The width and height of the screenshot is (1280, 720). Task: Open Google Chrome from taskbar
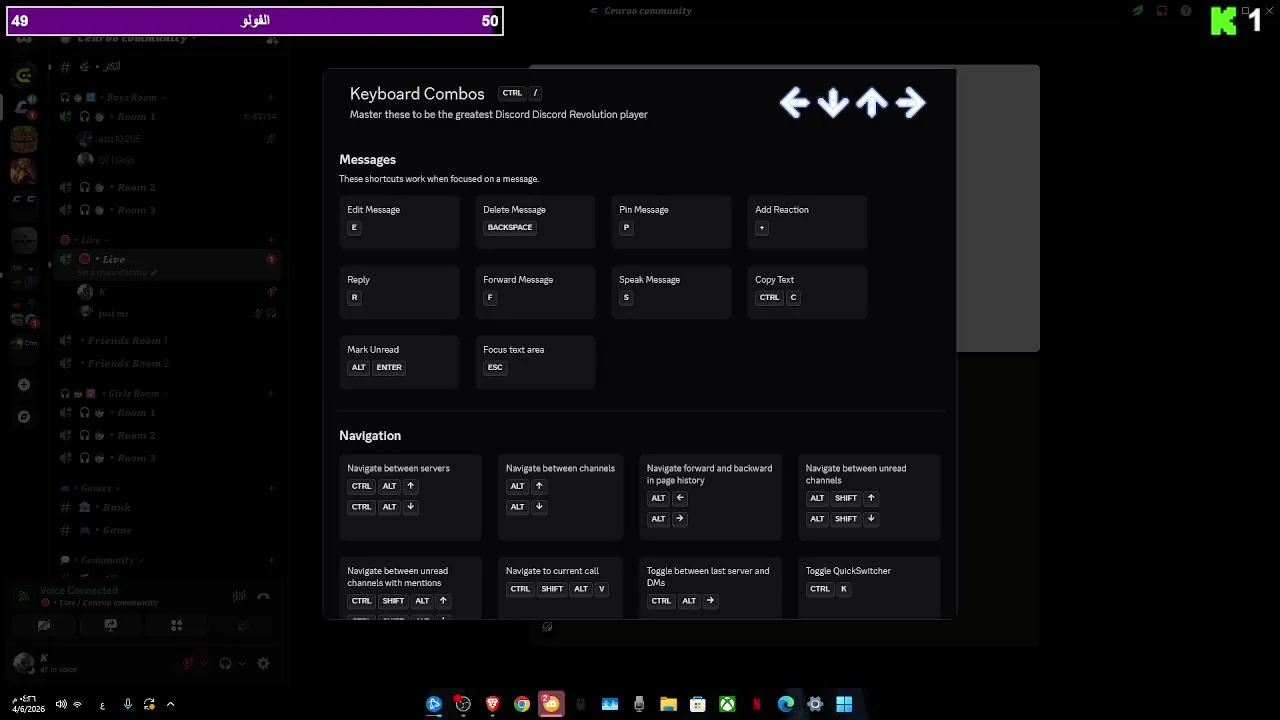point(521,704)
